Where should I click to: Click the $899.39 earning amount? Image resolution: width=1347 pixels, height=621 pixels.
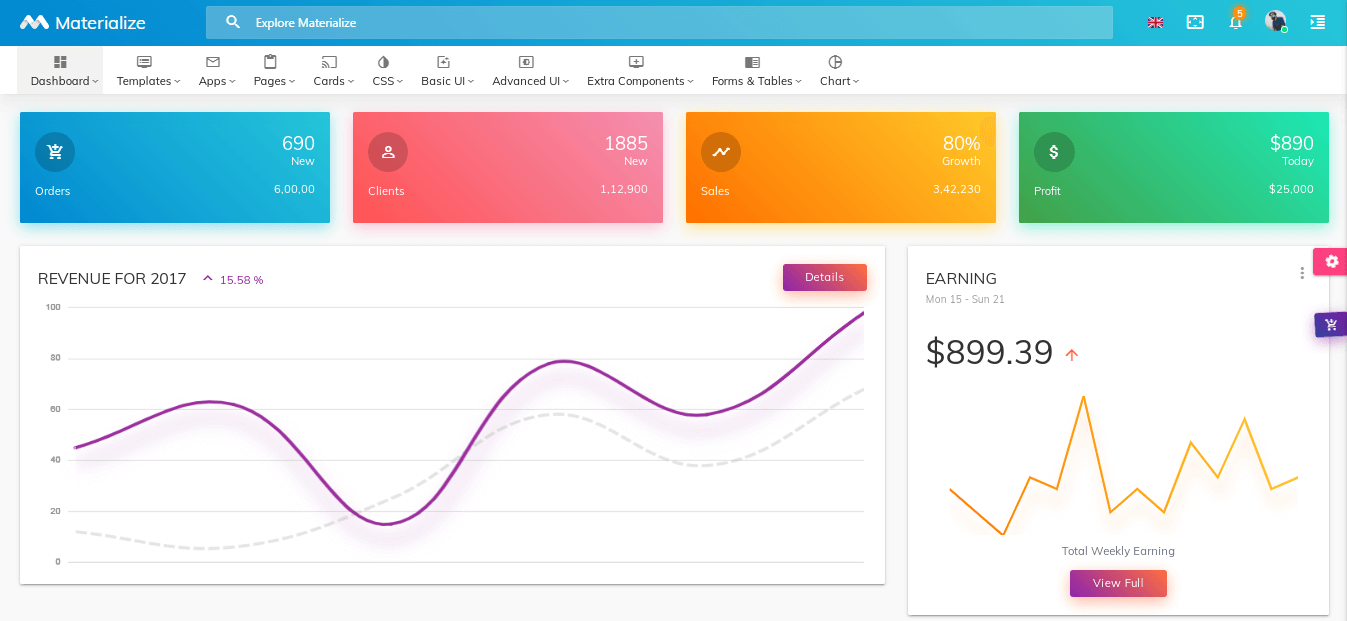click(989, 352)
